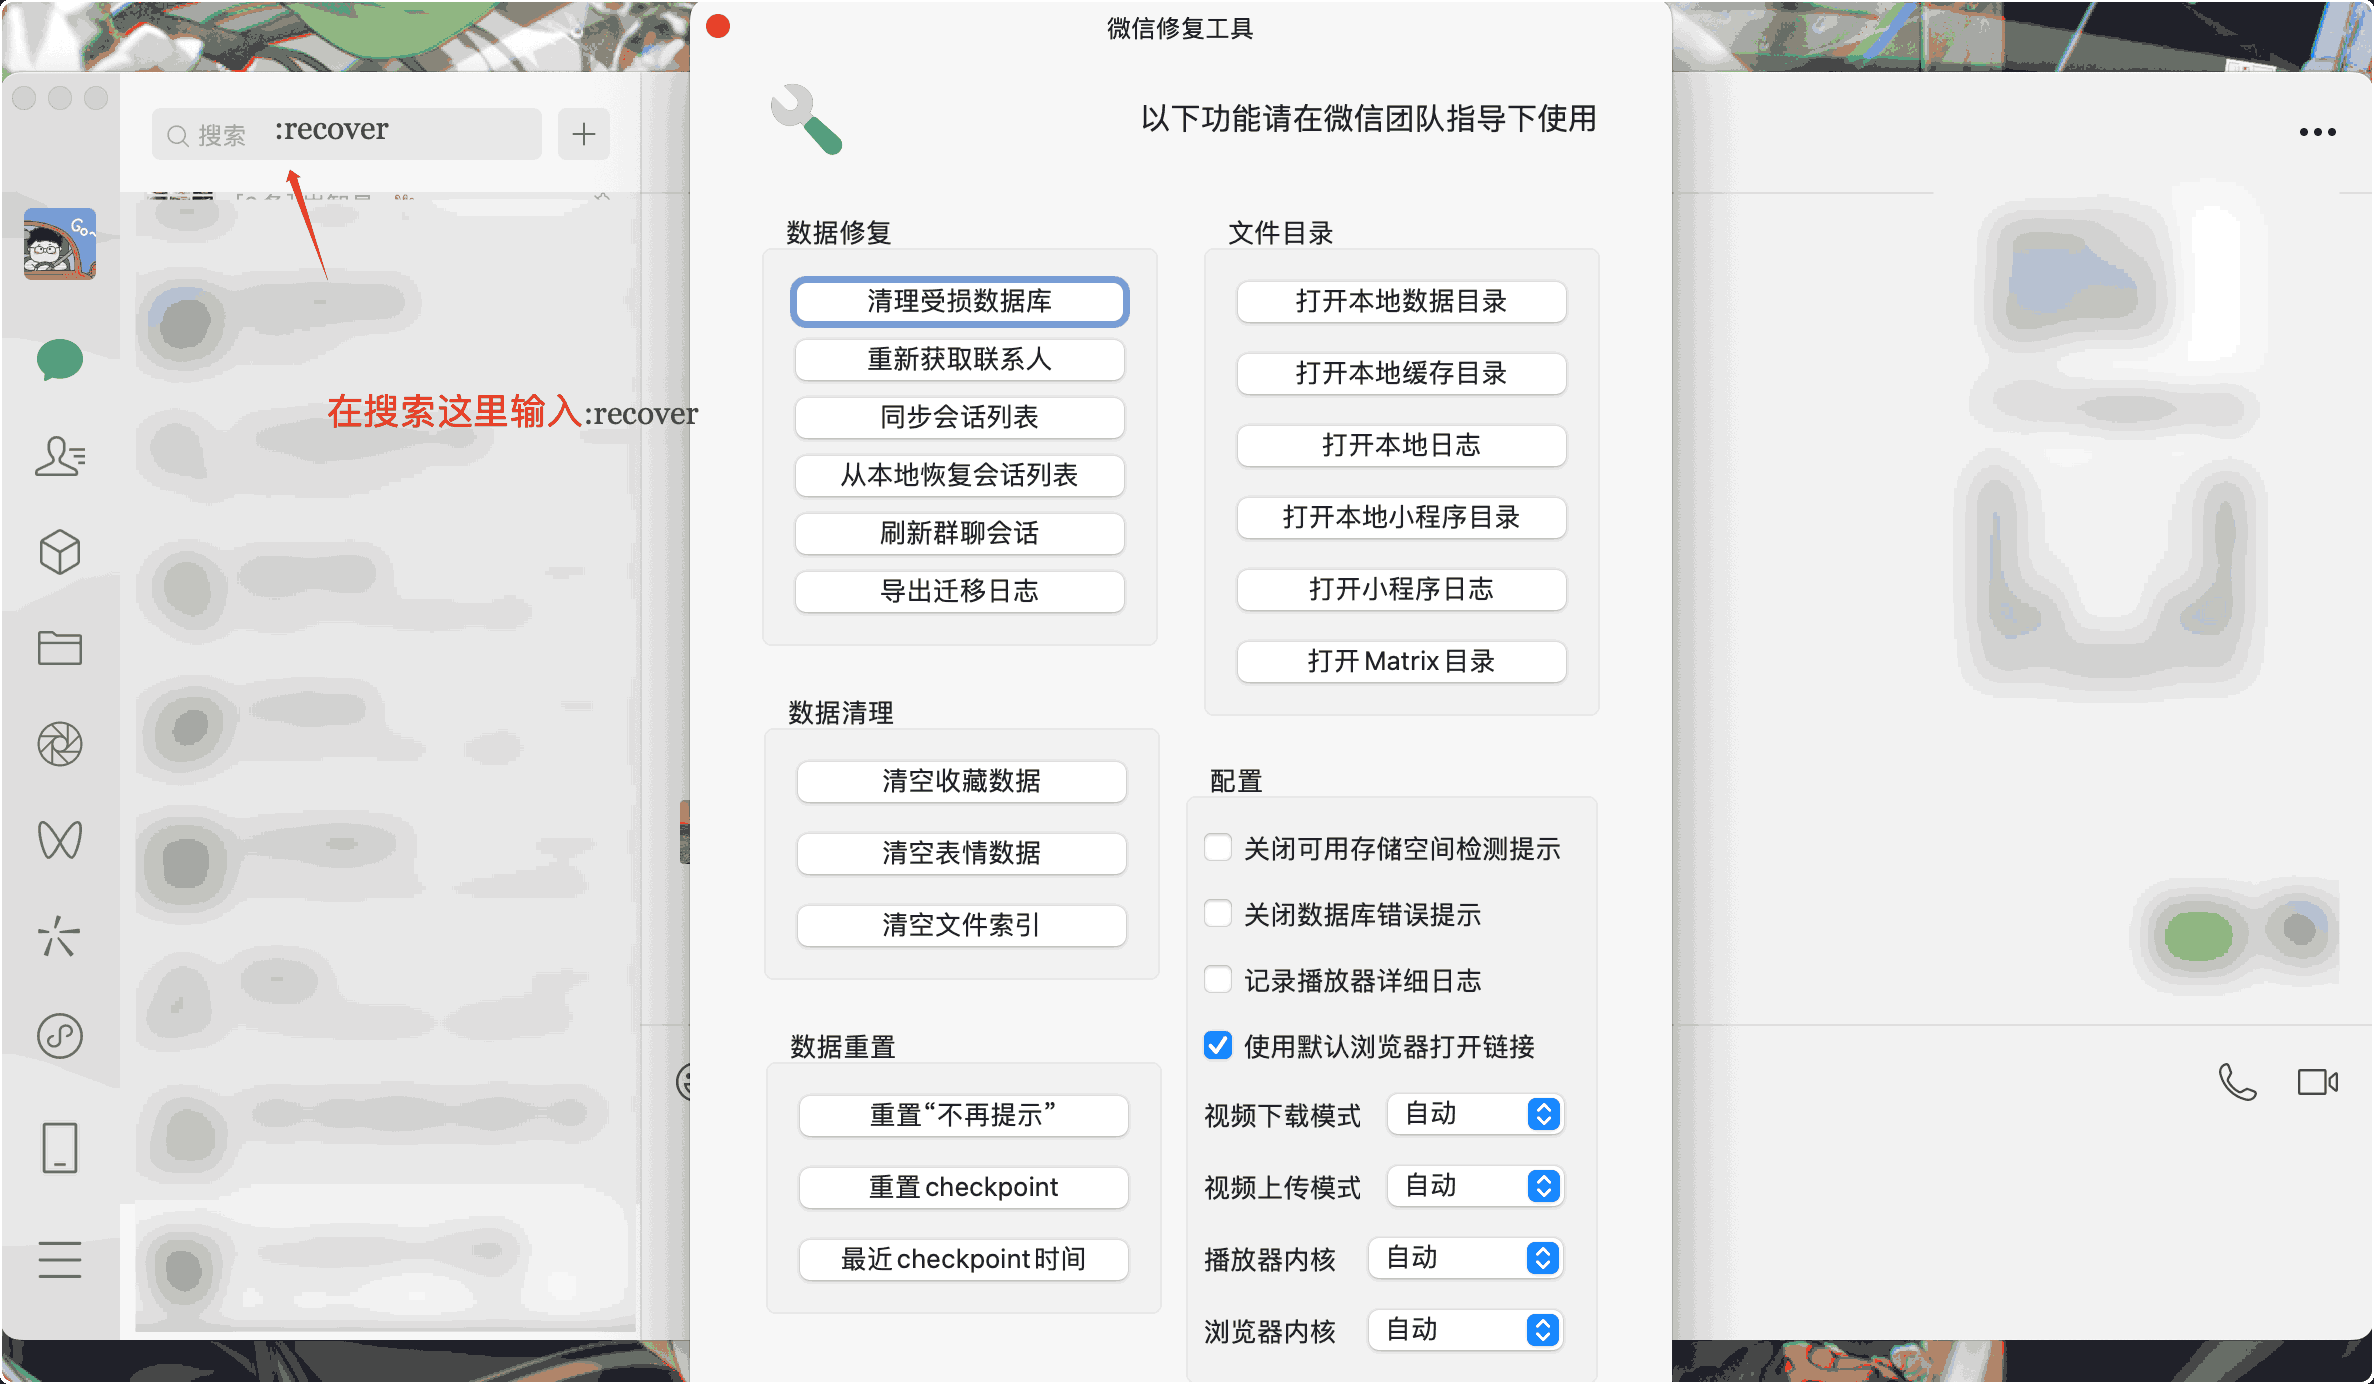Click the phone device icon in sidebar
Viewport: 2374px width, 1384px height.
(x=59, y=1148)
